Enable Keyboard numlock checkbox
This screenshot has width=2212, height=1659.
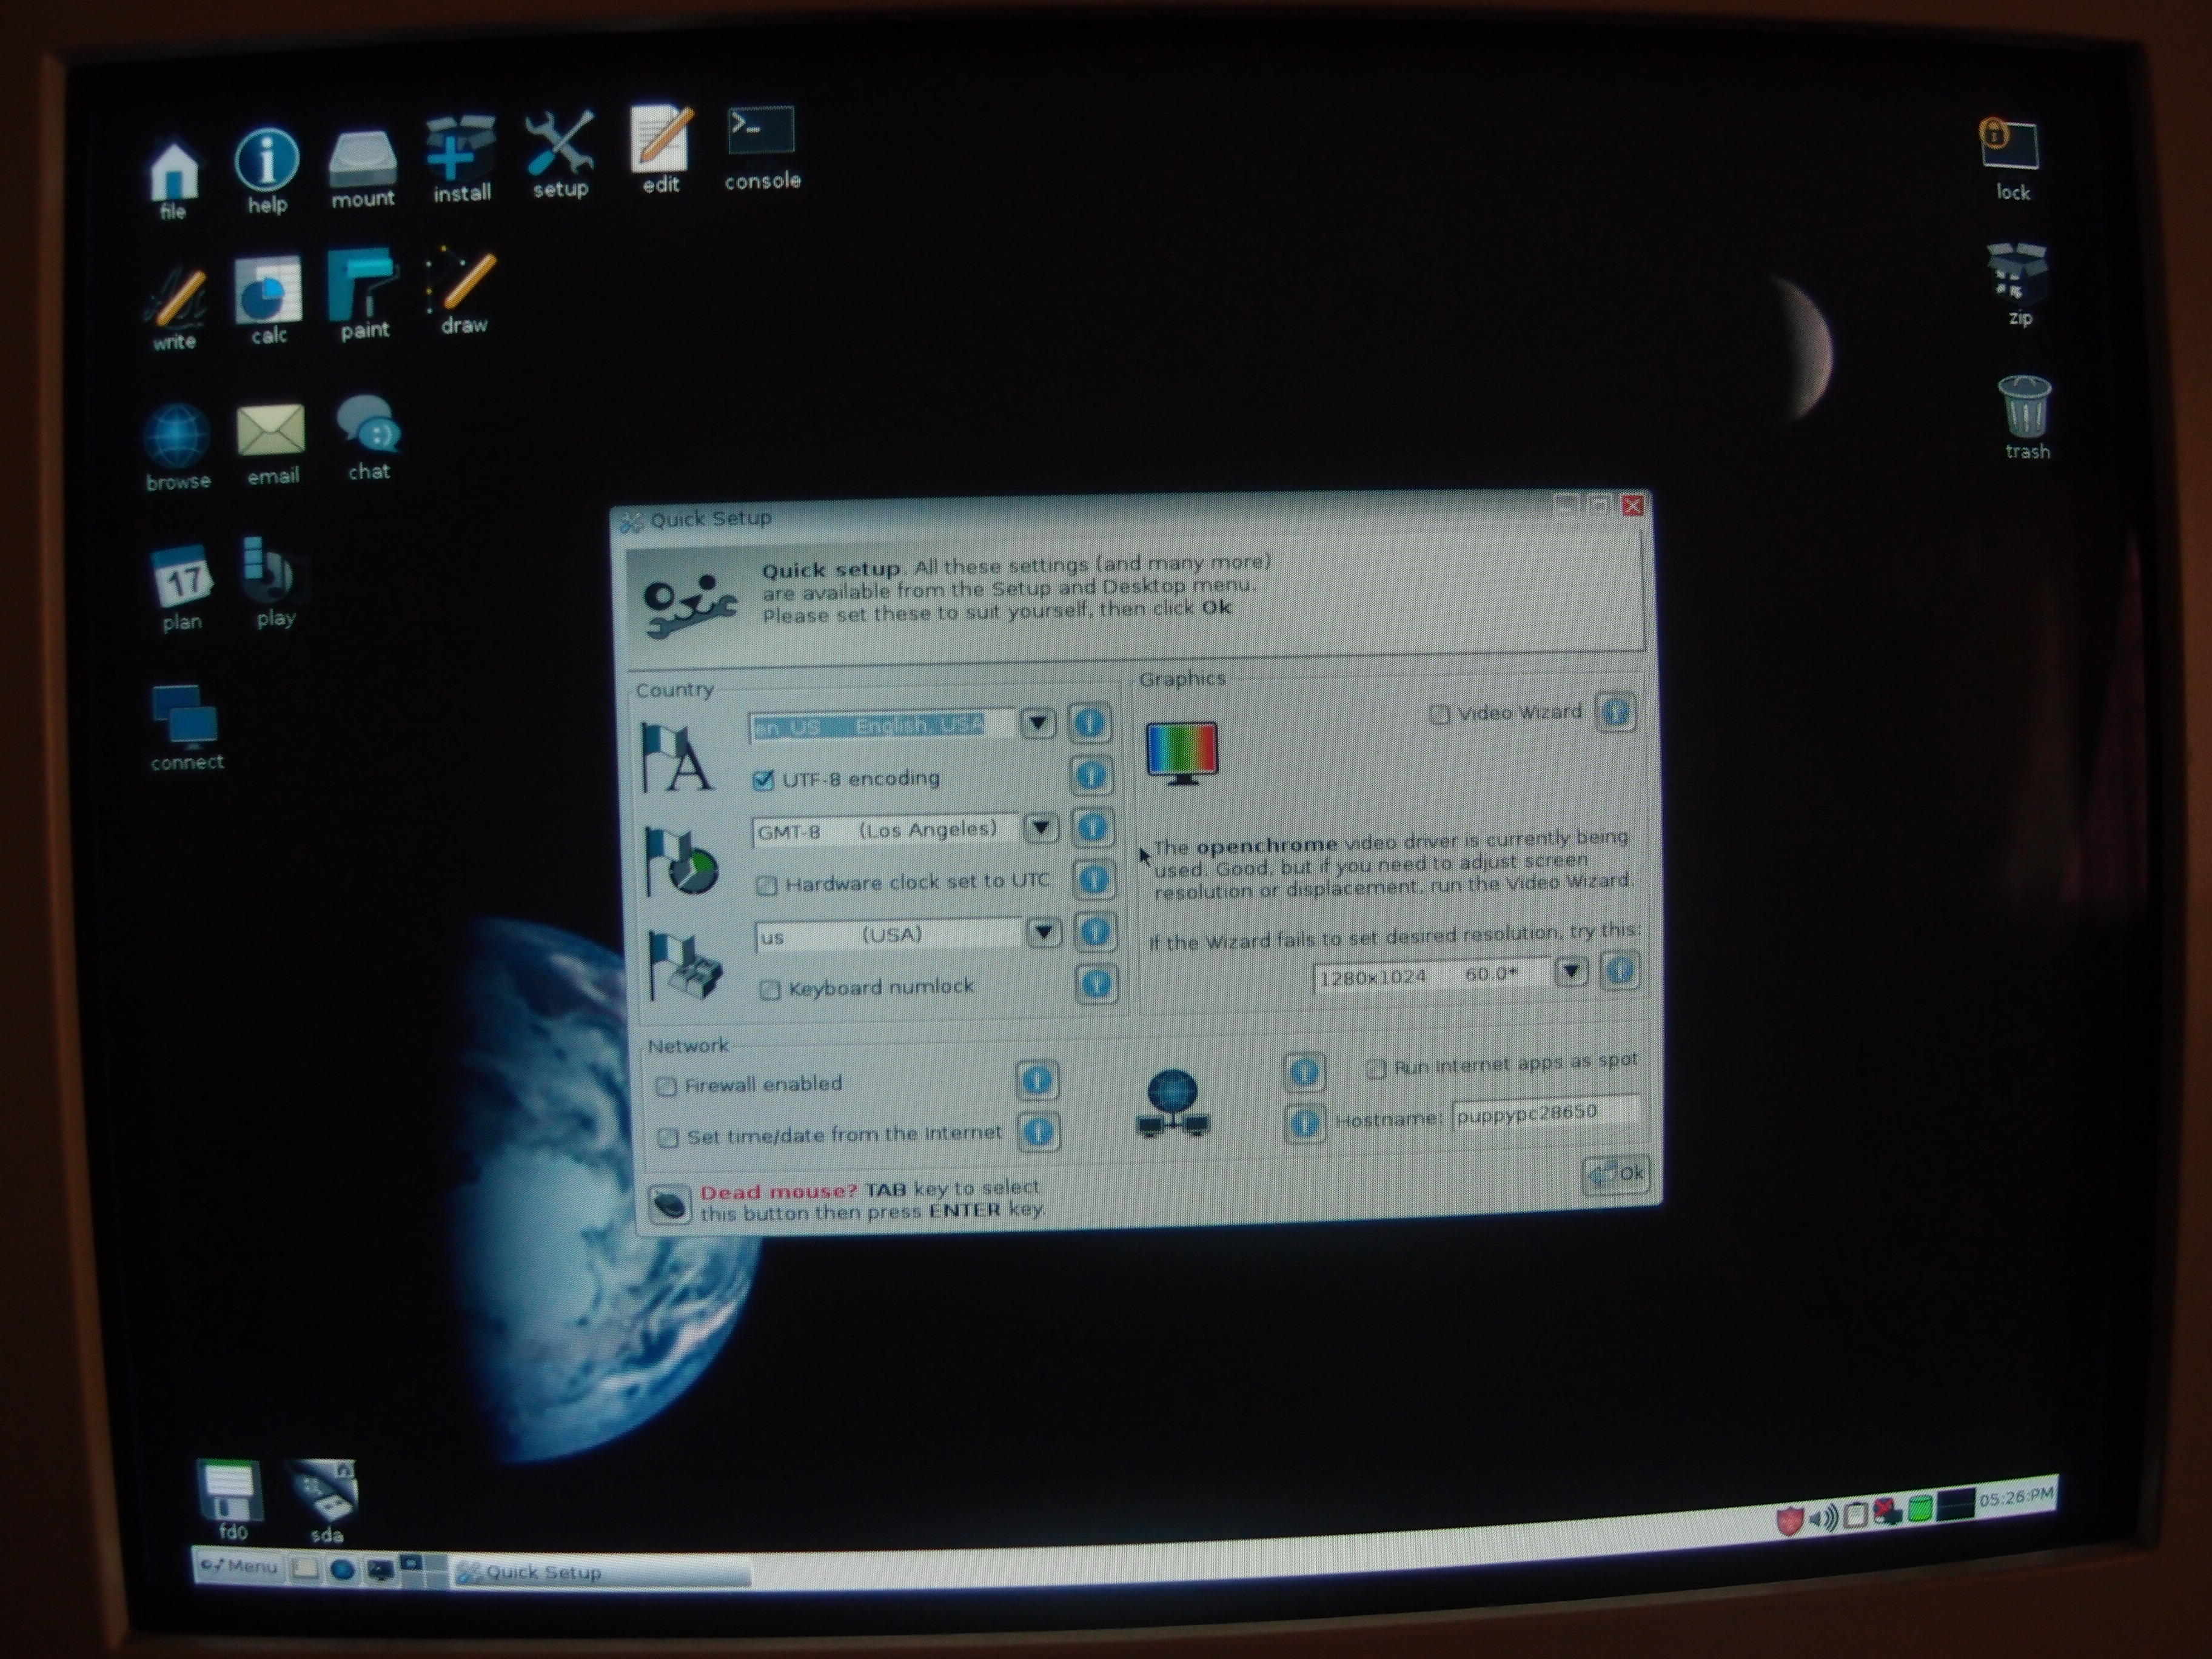[x=769, y=990]
